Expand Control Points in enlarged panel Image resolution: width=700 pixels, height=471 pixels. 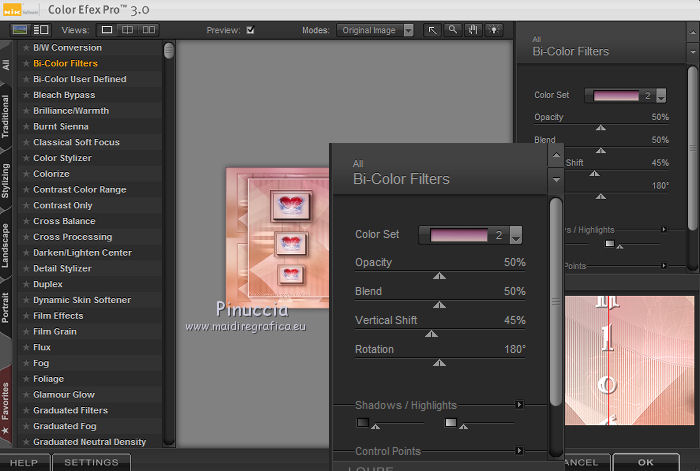point(519,450)
